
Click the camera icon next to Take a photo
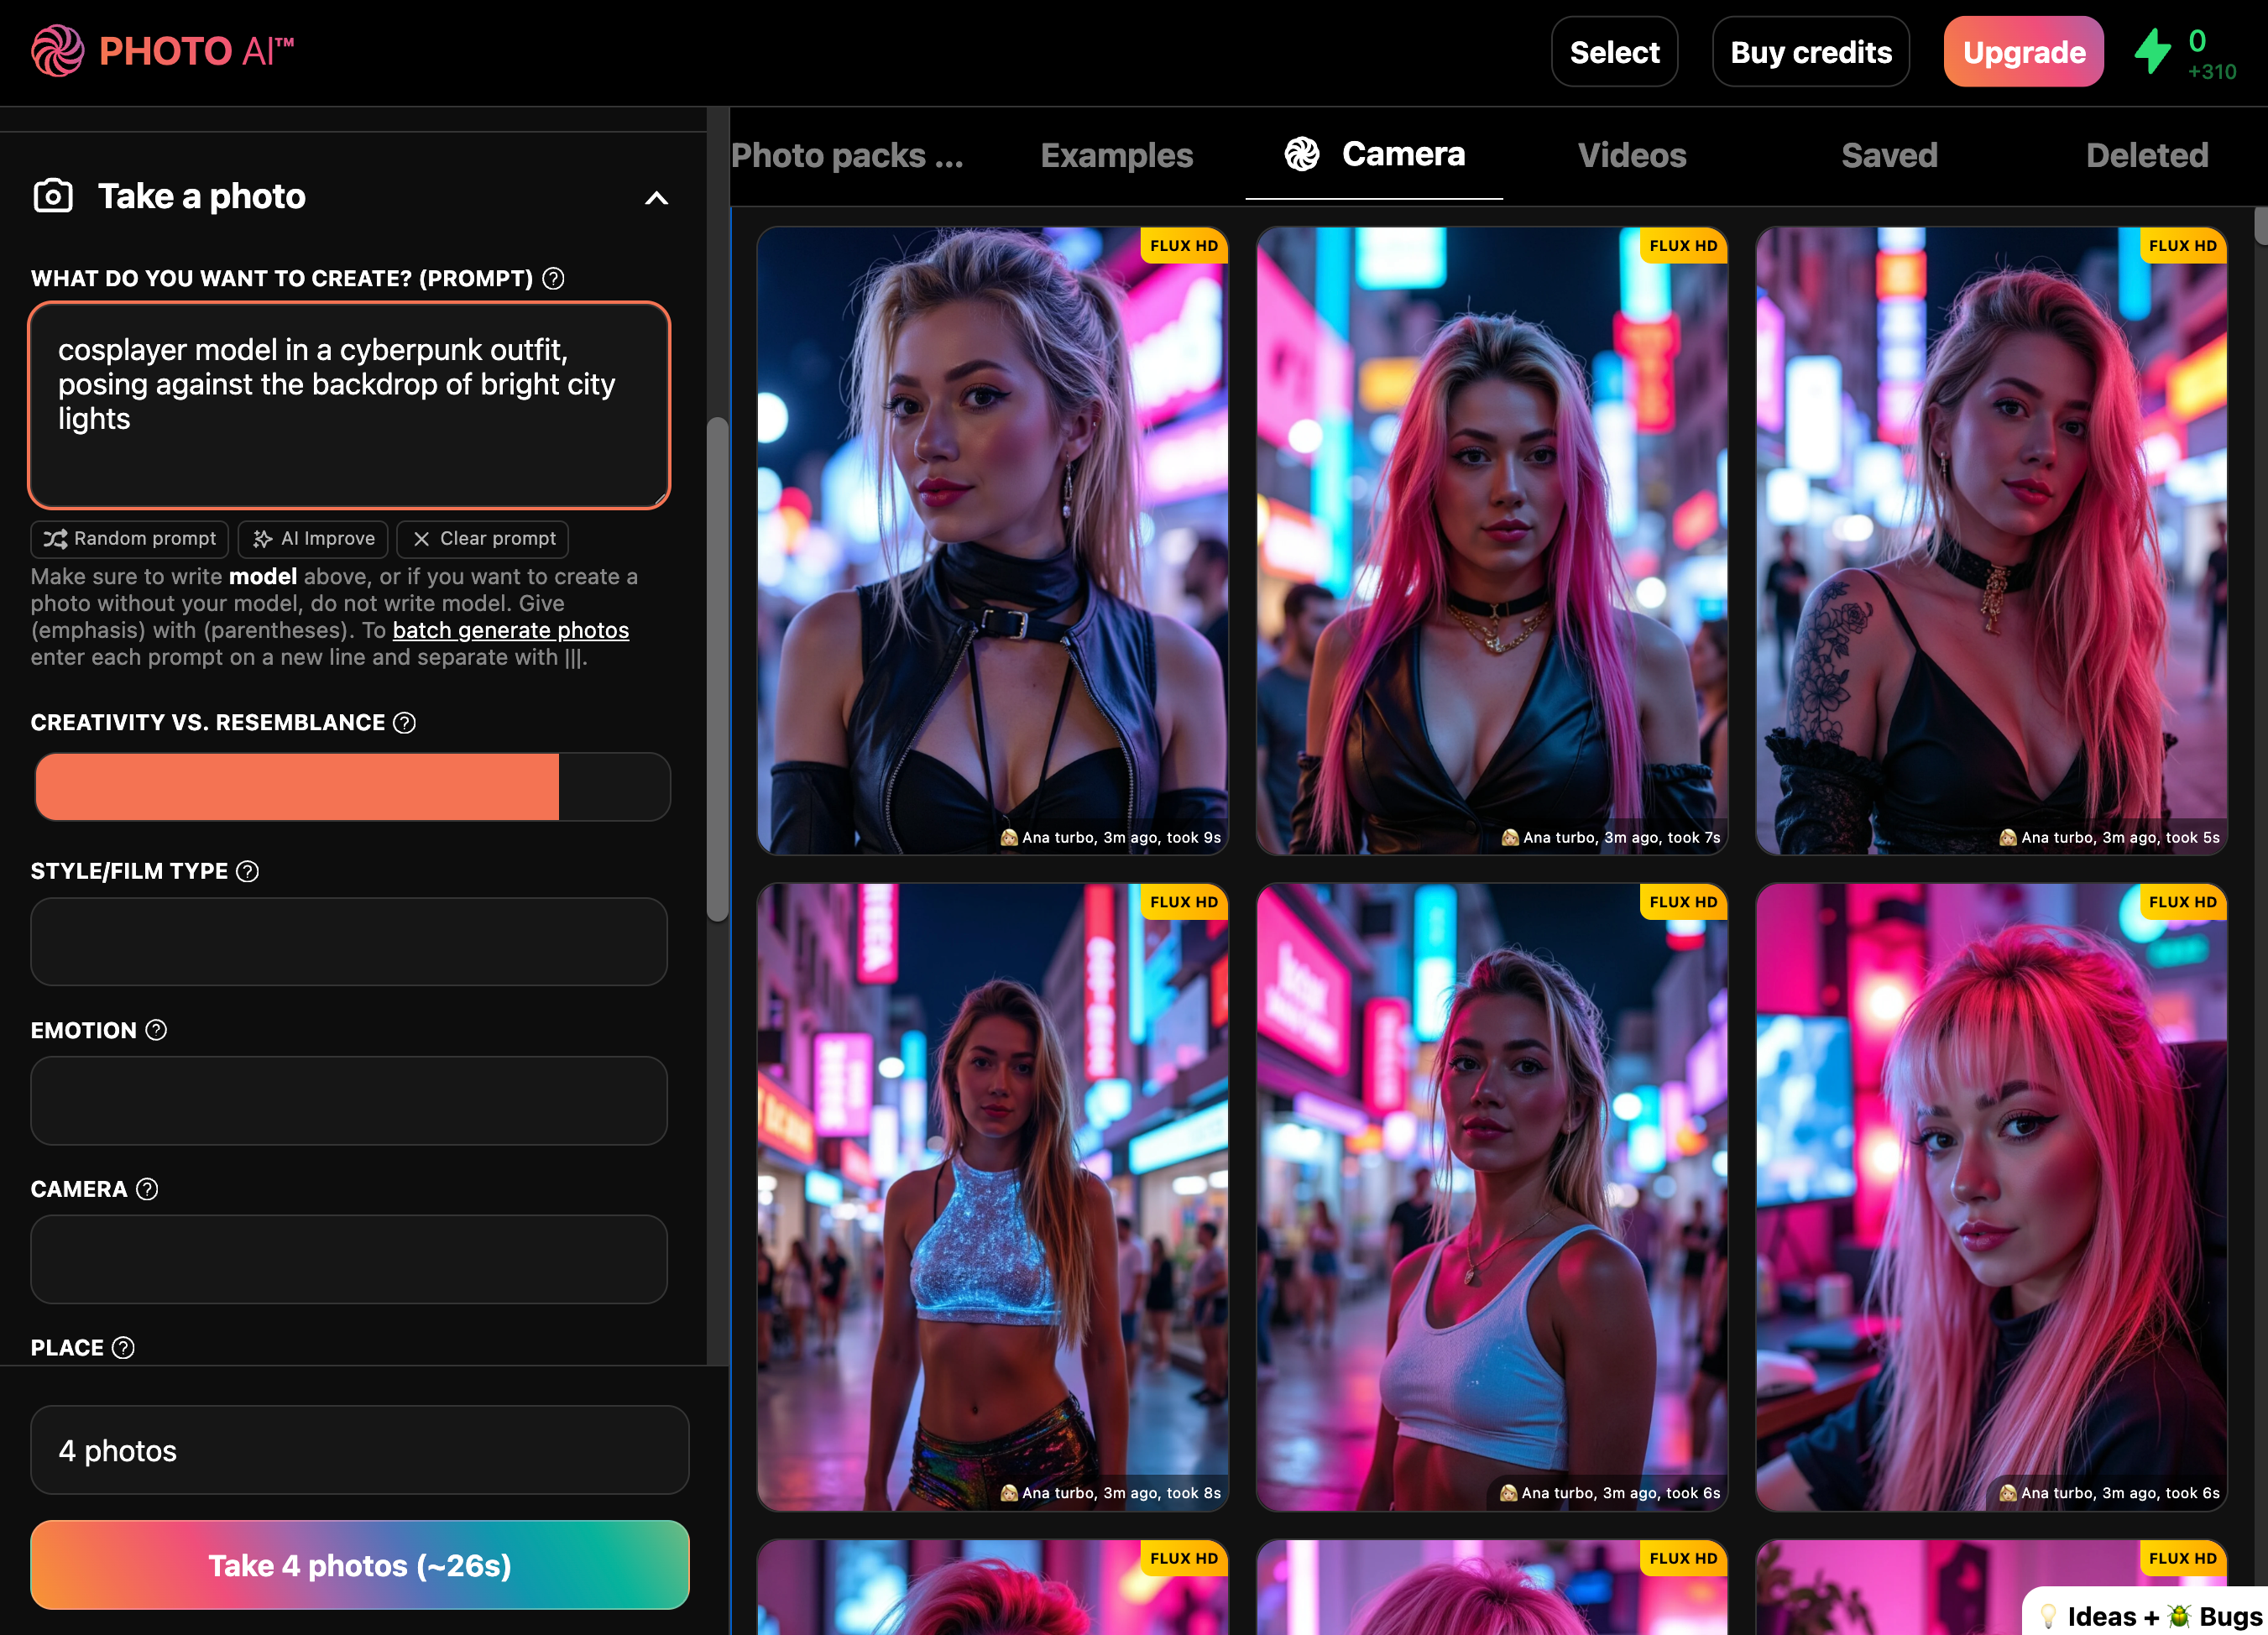pos(53,196)
